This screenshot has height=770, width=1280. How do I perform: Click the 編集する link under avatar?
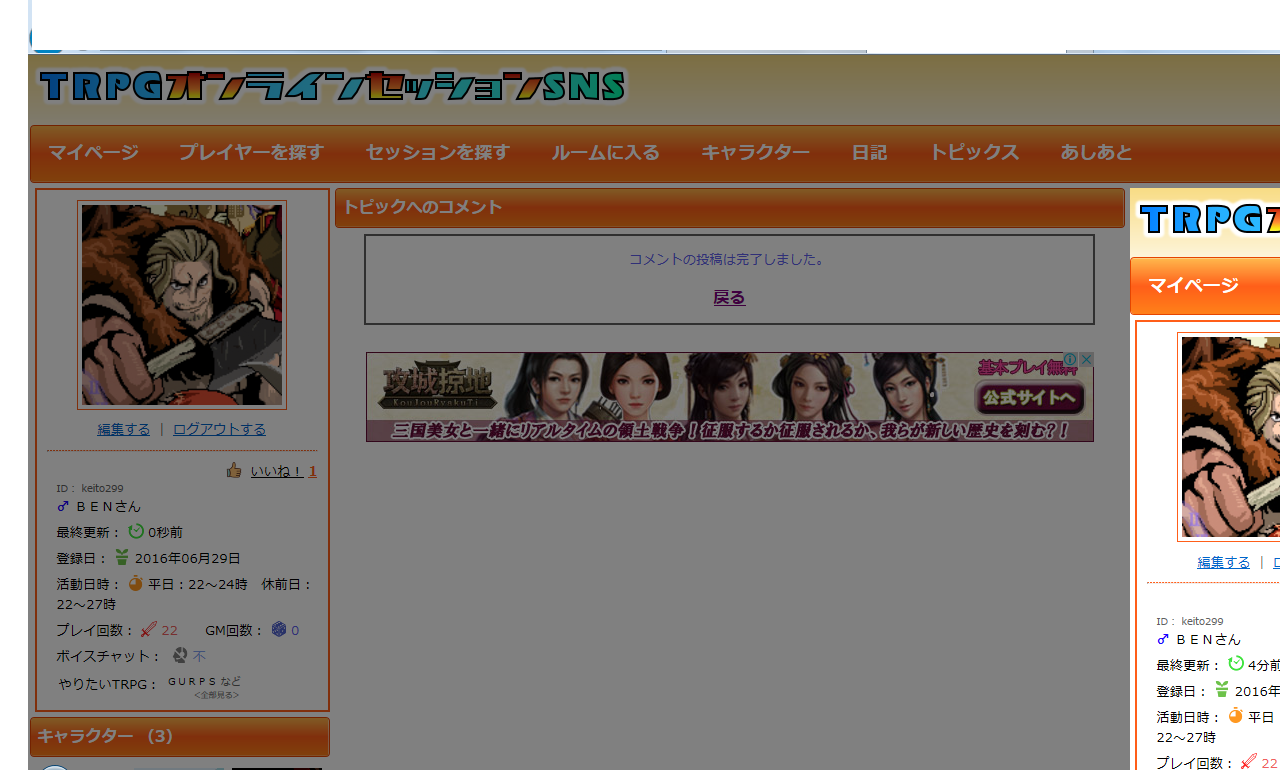coord(124,429)
